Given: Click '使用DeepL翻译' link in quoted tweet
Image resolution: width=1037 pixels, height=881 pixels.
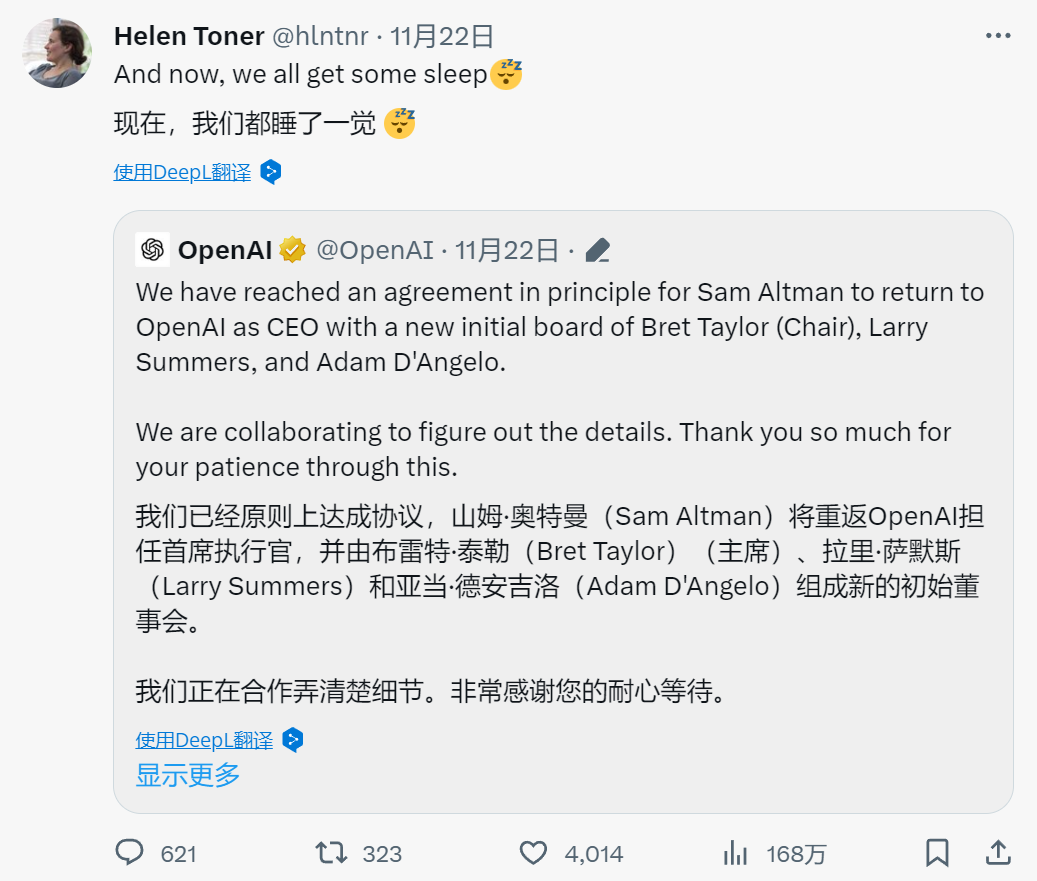Looking at the screenshot, I should tap(204, 740).
